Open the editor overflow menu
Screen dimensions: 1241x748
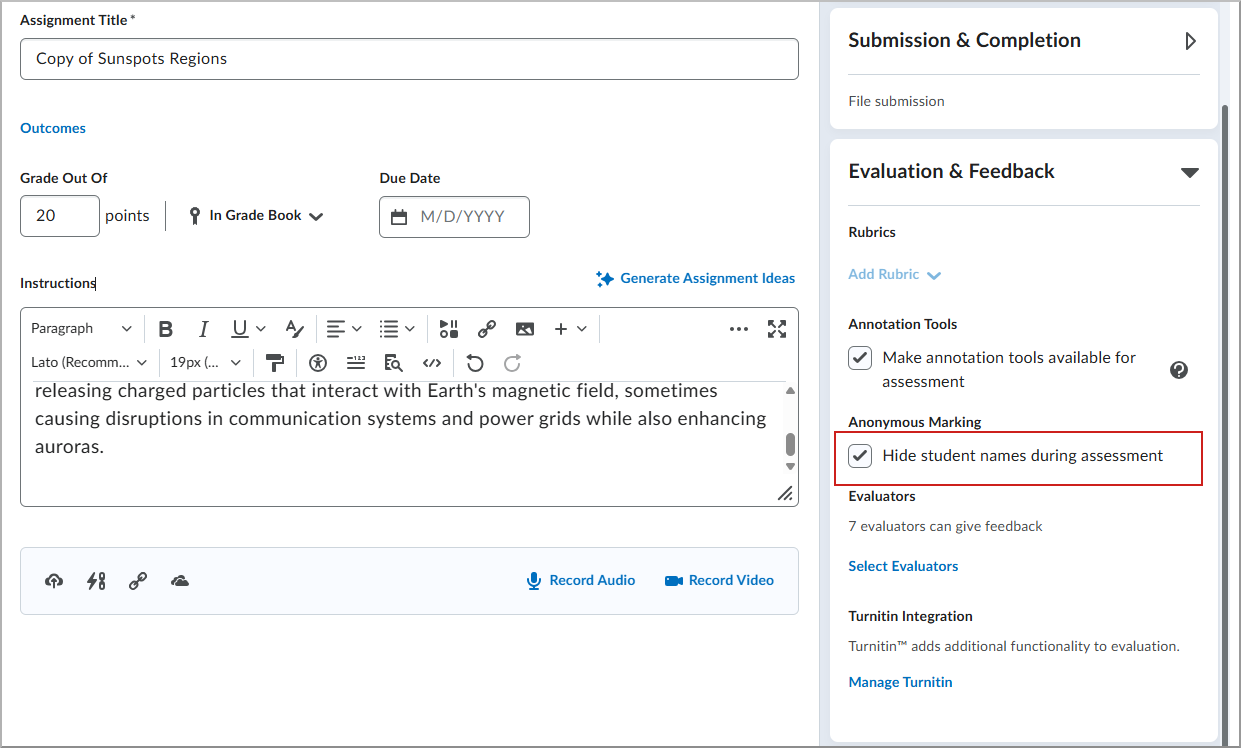[738, 328]
